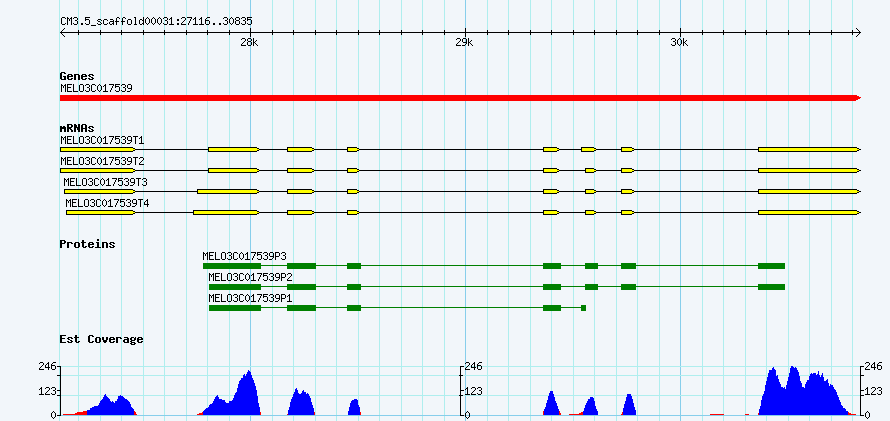Click the MELO3C017539P3 protein label
This screenshot has height=421, width=890.
pos(245,256)
